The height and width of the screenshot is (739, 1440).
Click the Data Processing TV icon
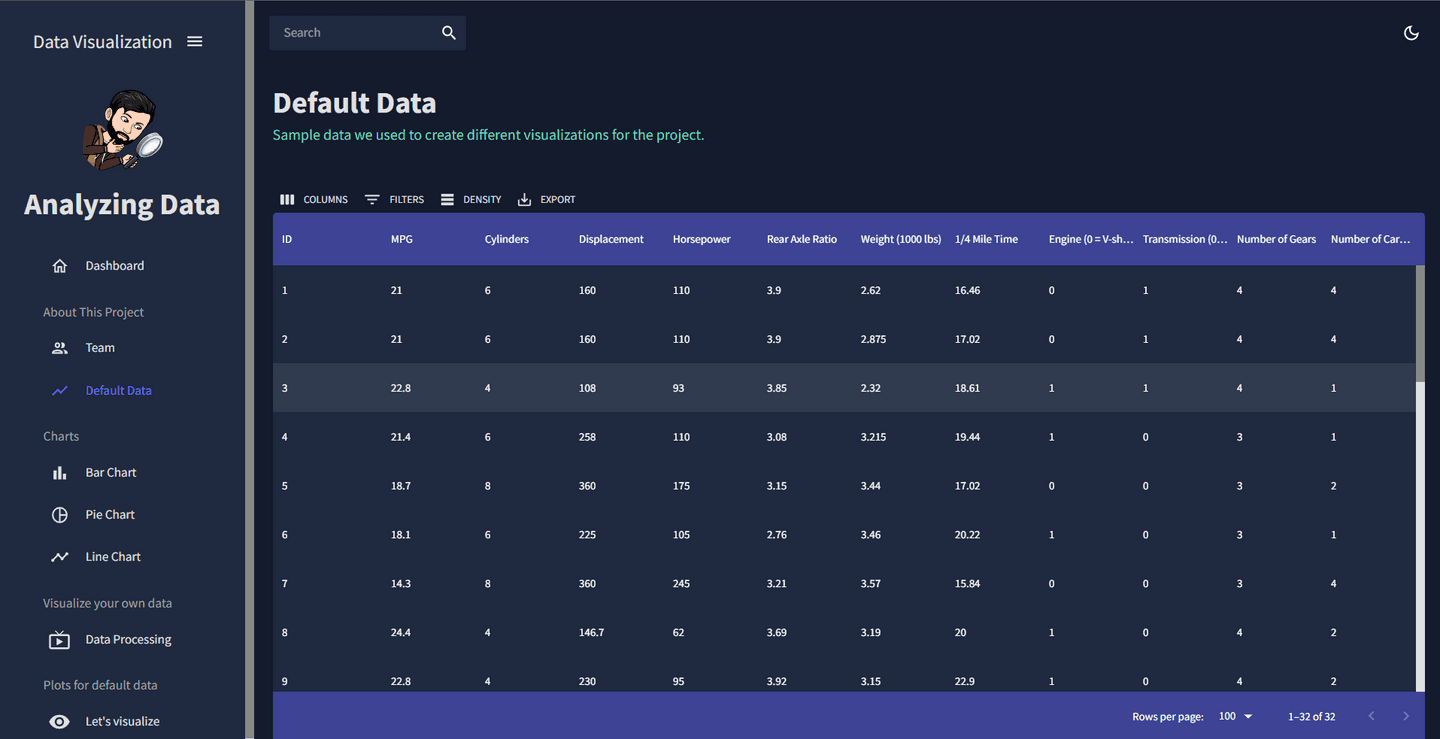coord(60,640)
